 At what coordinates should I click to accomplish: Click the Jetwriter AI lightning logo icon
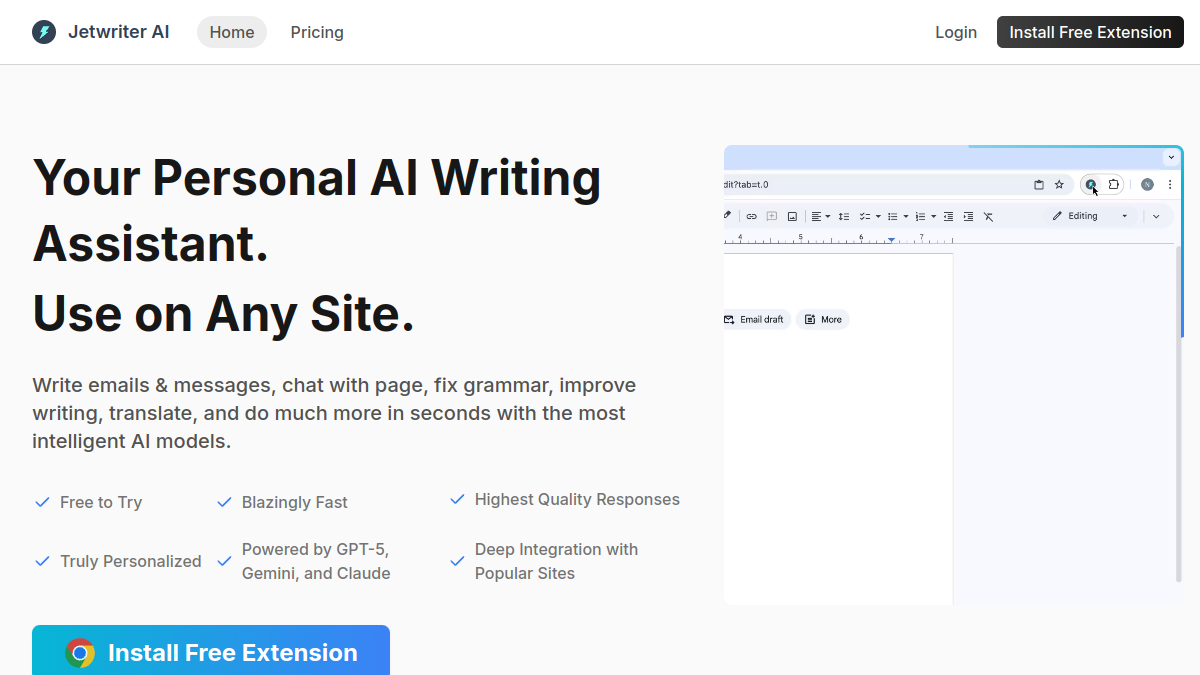[44, 32]
